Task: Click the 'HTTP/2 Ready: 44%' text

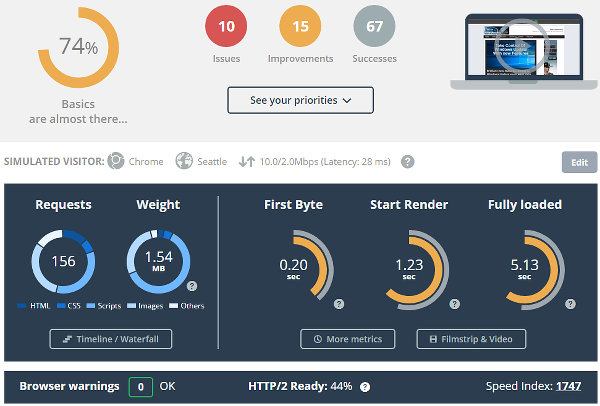Action: point(300,386)
